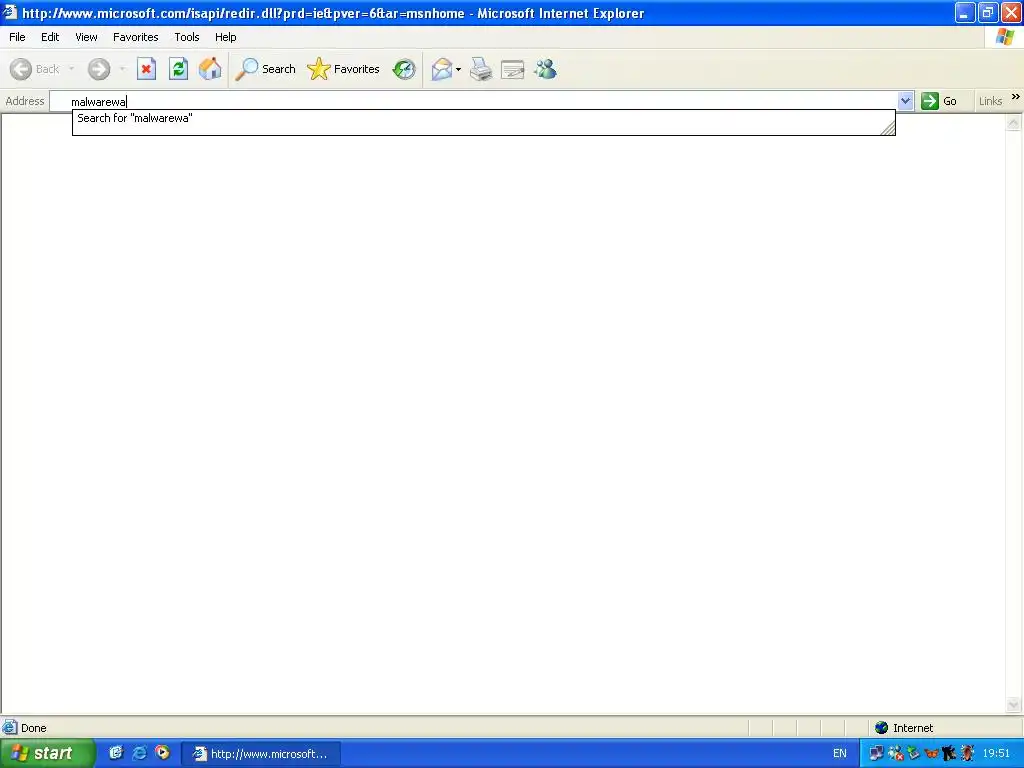Expand the Back button history arrow
Image resolution: width=1024 pixels, height=768 pixels.
[71, 69]
